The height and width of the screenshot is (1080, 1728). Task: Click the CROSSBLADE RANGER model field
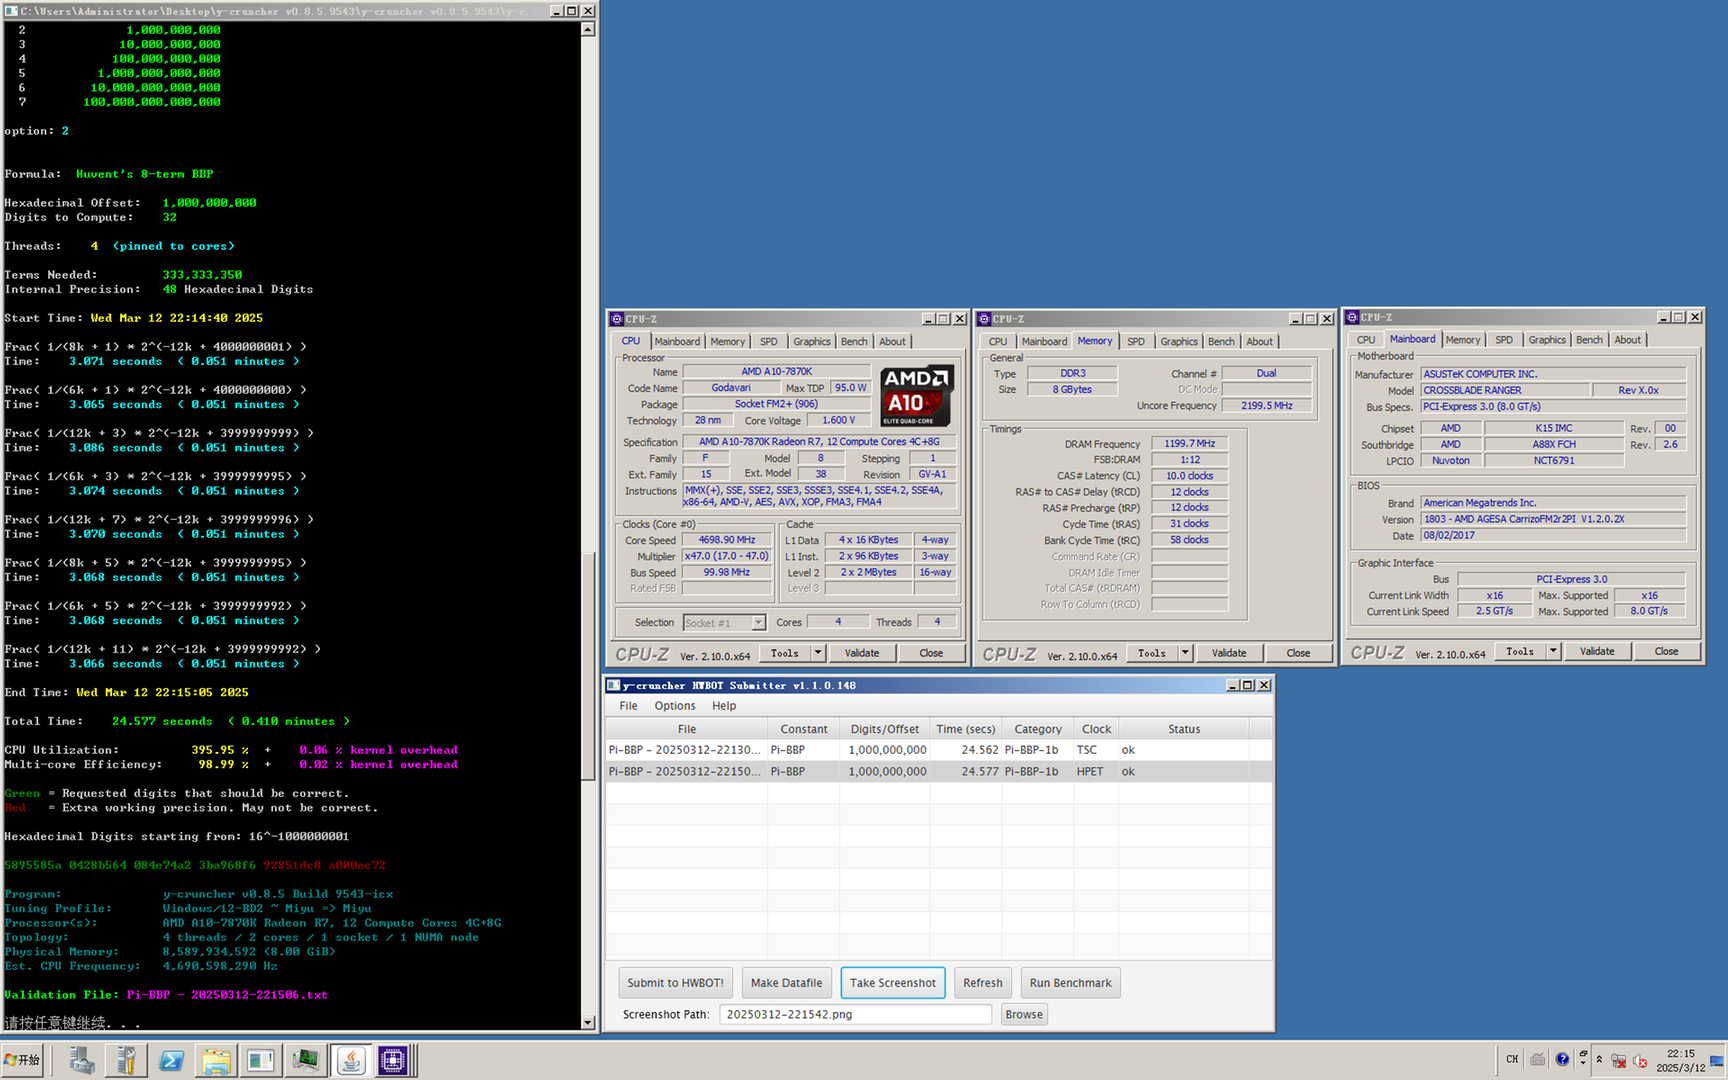(x=1504, y=391)
